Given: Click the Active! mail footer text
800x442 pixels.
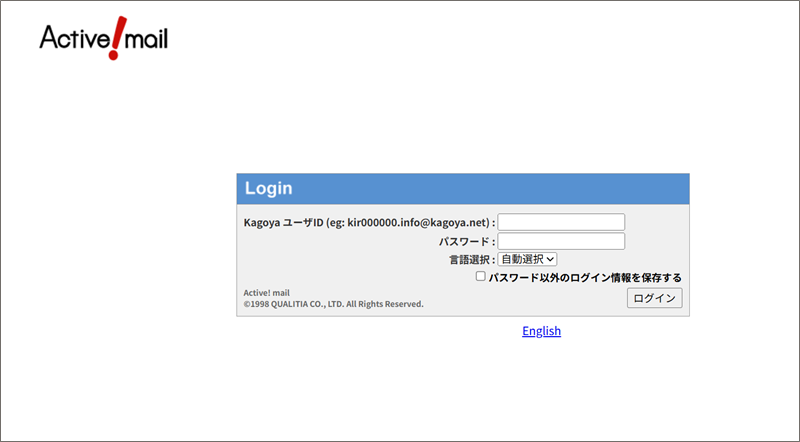Looking at the screenshot, I should coord(267,293).
